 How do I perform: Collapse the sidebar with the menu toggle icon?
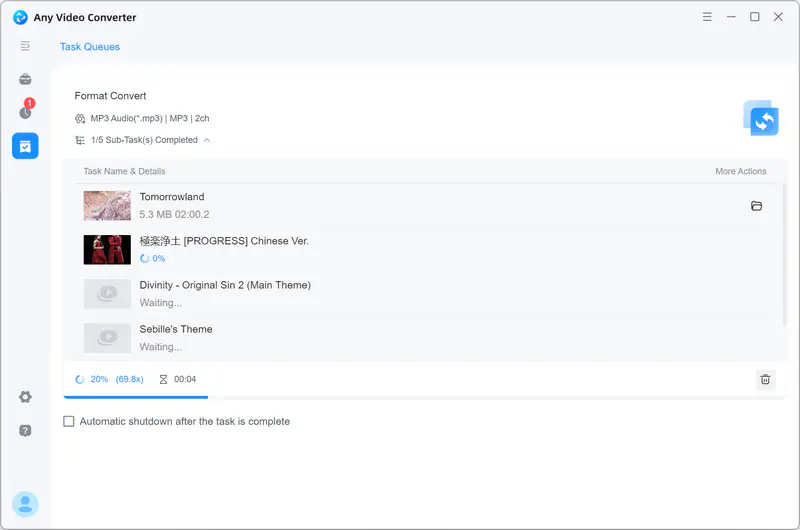tap(25, 46)
